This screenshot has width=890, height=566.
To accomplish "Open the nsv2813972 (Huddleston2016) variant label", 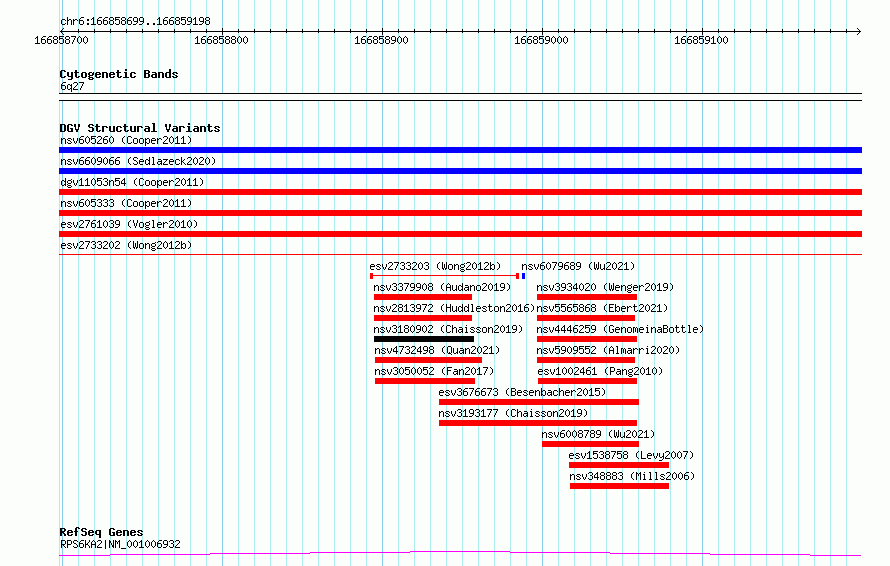I will point(454,308).
